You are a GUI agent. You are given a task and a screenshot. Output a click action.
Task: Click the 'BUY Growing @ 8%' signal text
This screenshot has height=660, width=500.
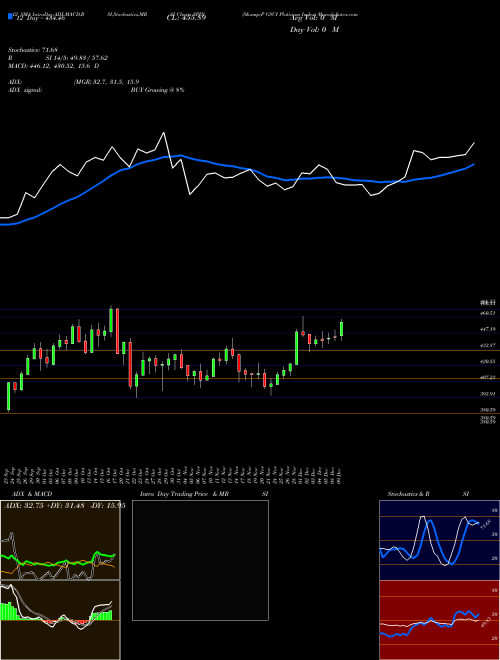click(157, 90)
